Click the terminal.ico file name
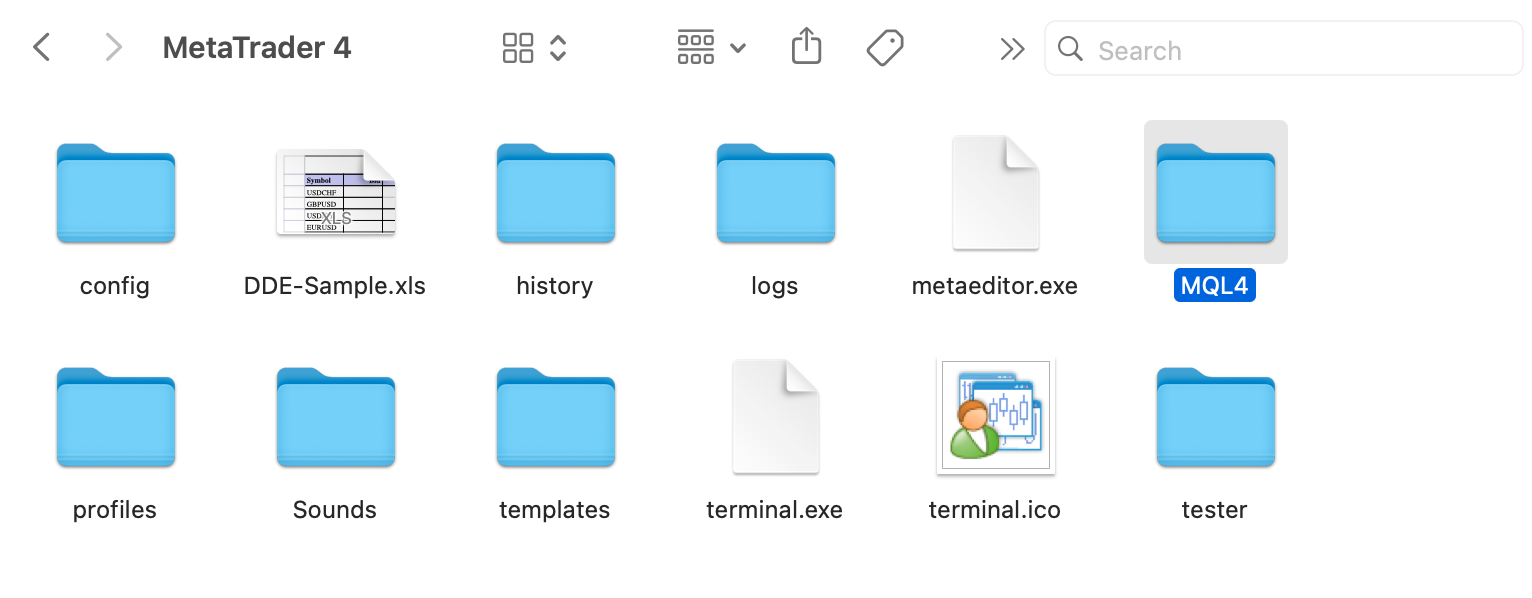 point(995,510)
